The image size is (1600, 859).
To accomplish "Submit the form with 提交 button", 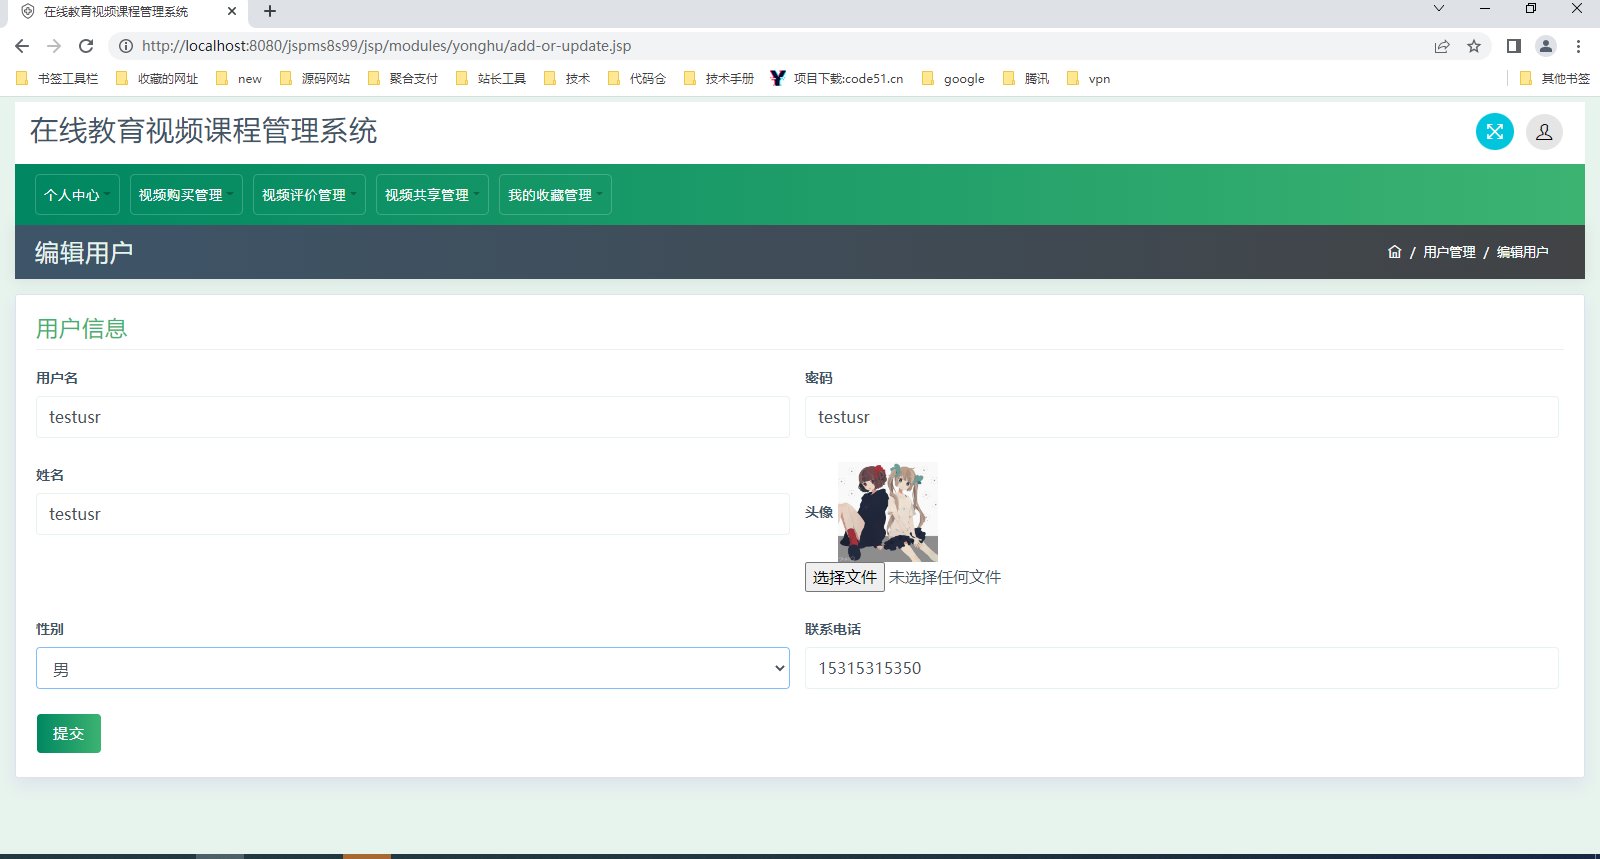I will [x=69, y=733].
